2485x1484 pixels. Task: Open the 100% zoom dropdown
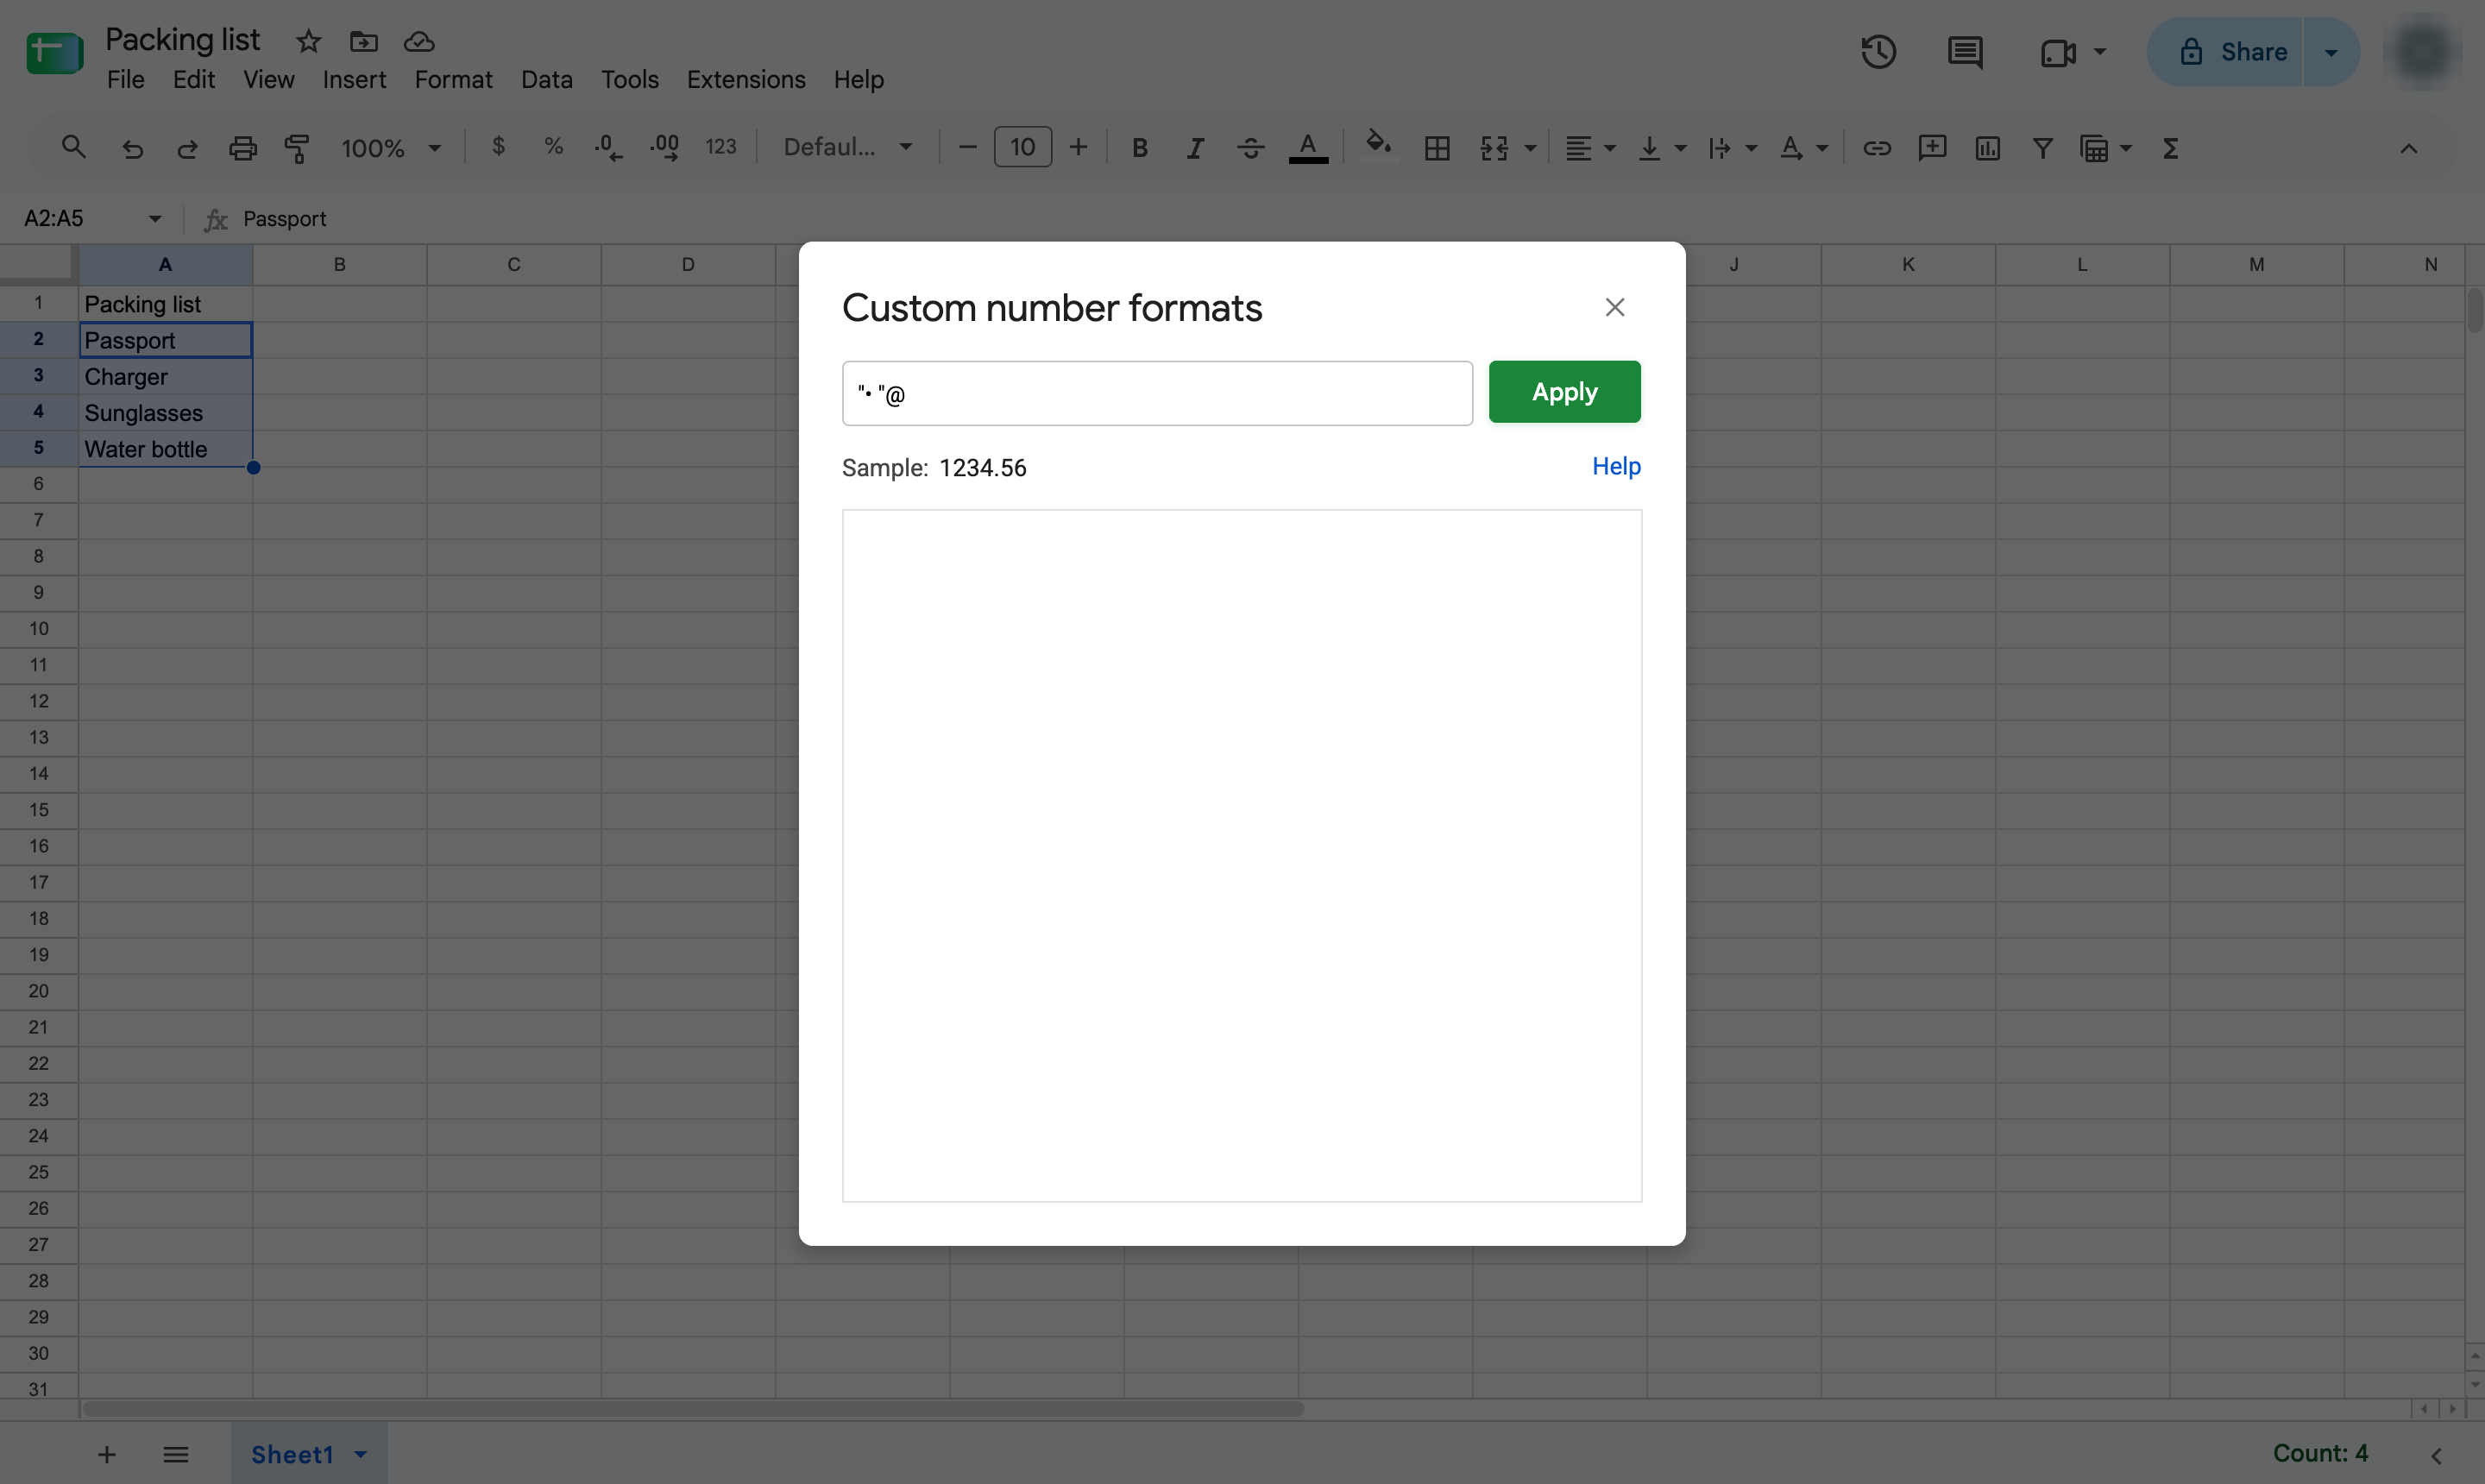[391, 148]
